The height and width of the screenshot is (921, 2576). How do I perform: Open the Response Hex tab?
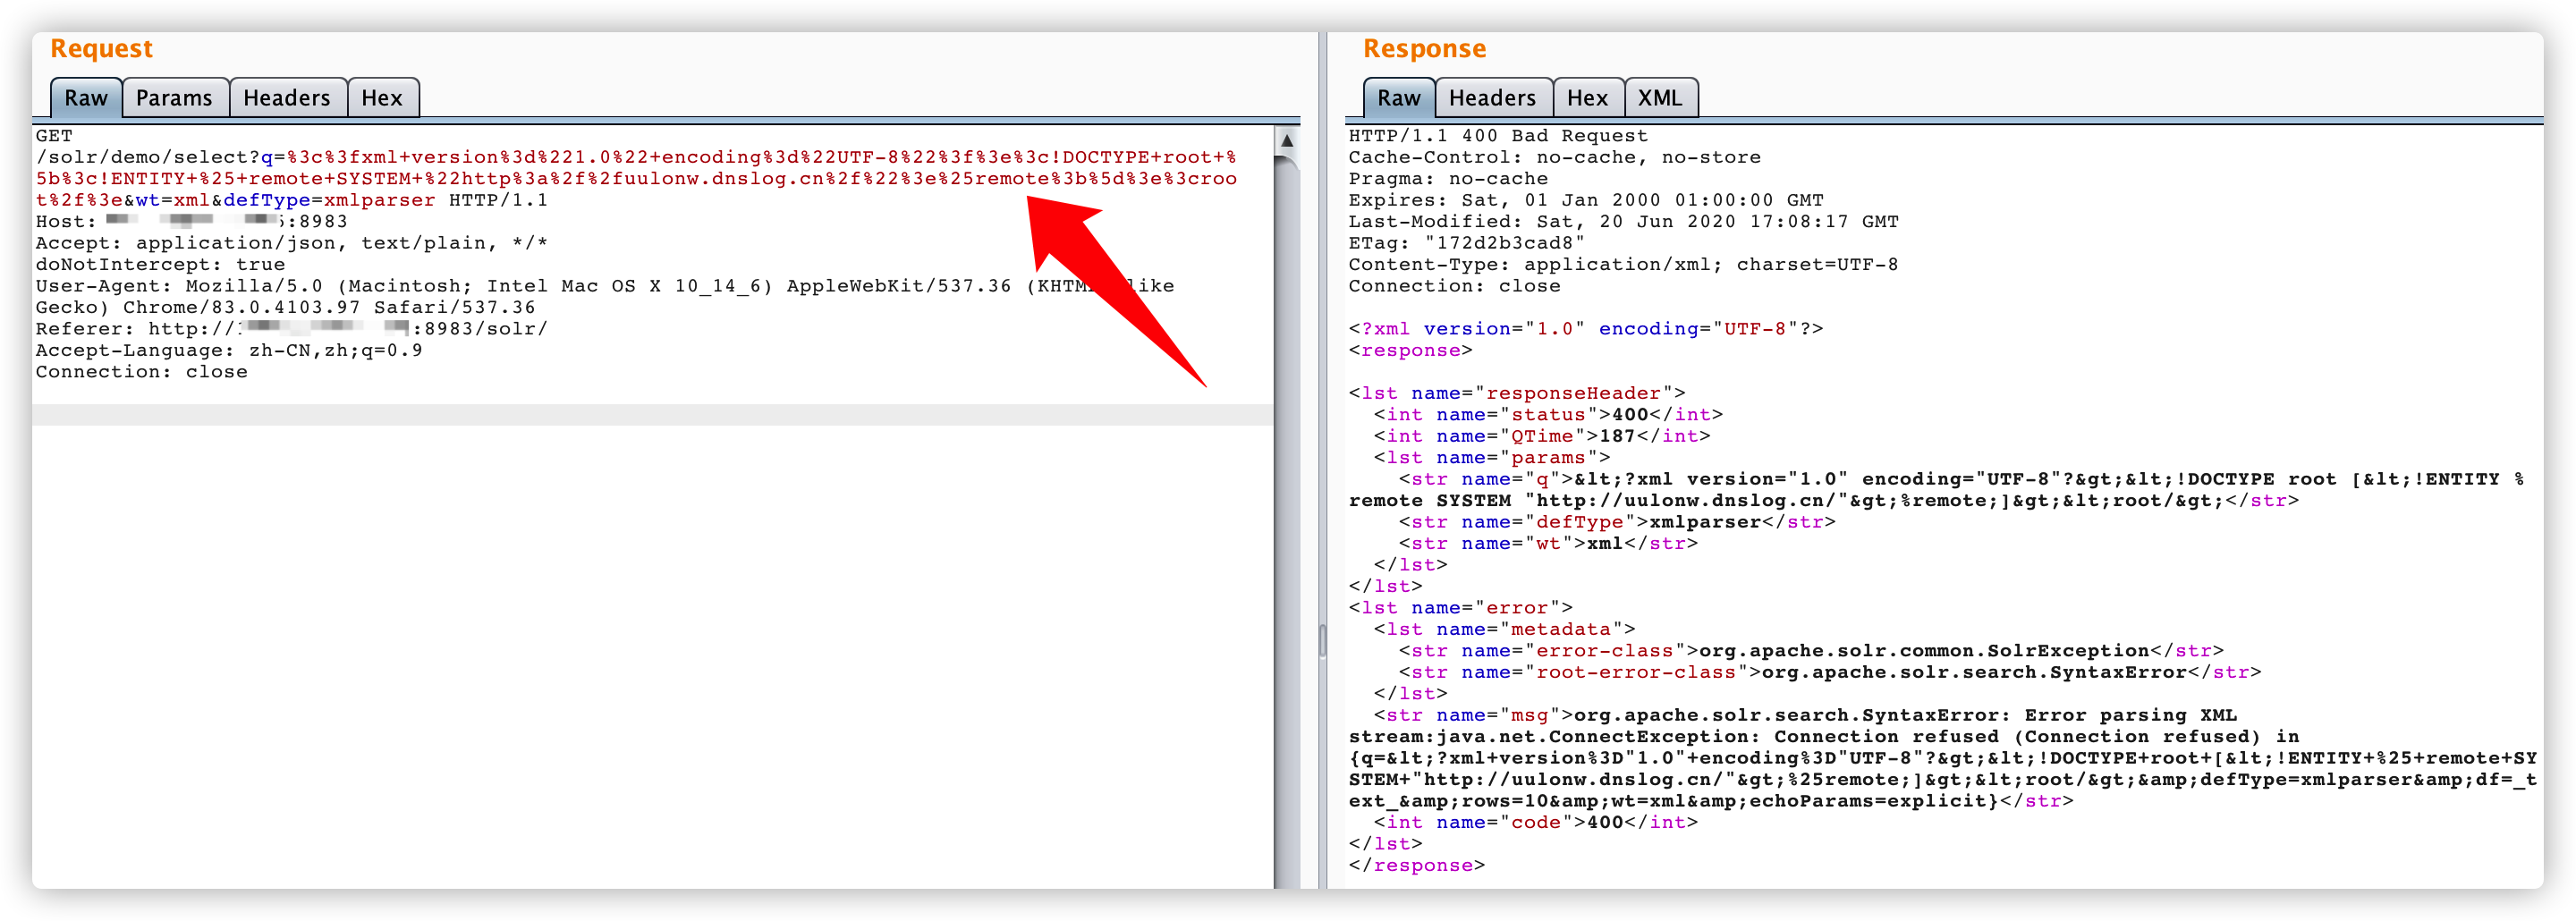click(1588, 98)
